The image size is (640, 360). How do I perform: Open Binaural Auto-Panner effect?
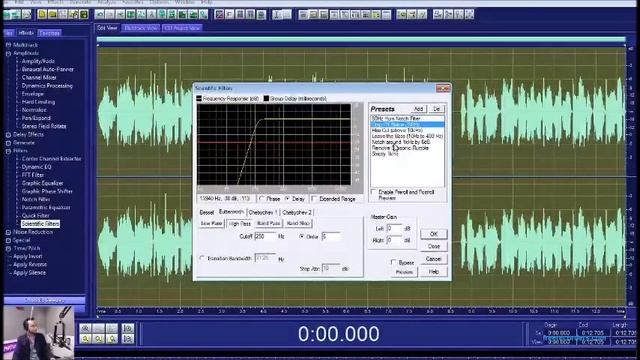[x=48, y=69]
